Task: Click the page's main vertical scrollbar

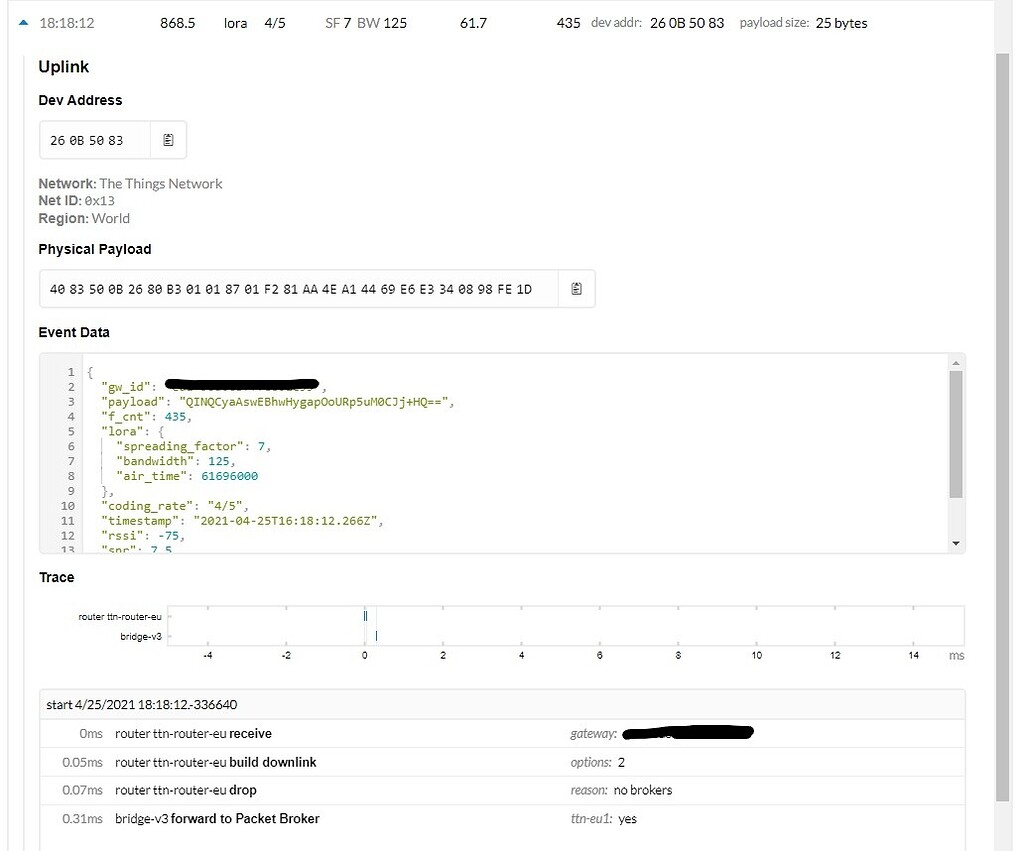Action: 1002,428
